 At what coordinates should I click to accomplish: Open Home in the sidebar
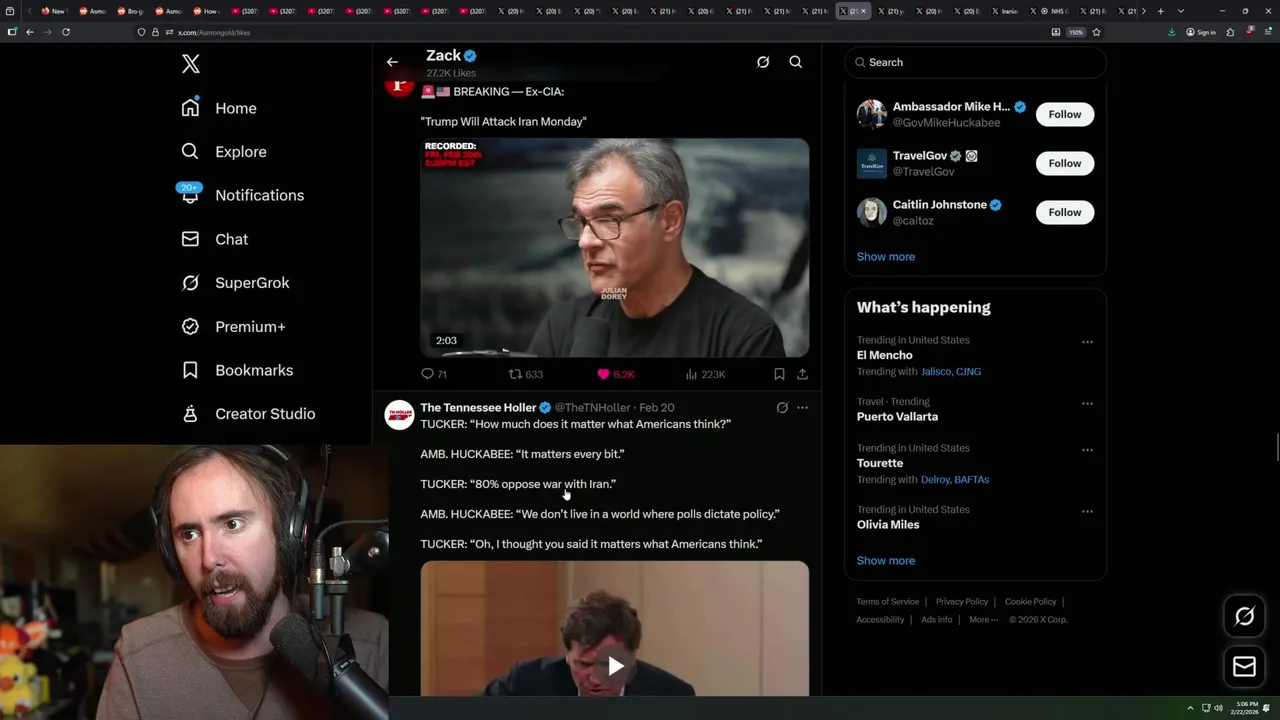click(219, 108)
